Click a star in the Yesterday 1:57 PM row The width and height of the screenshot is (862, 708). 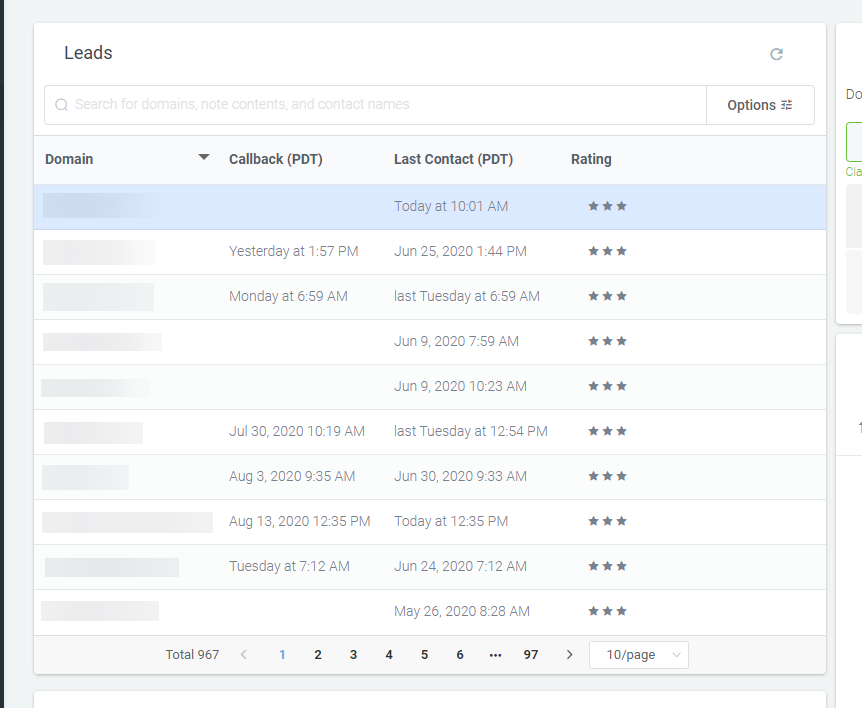click(607, 250)
